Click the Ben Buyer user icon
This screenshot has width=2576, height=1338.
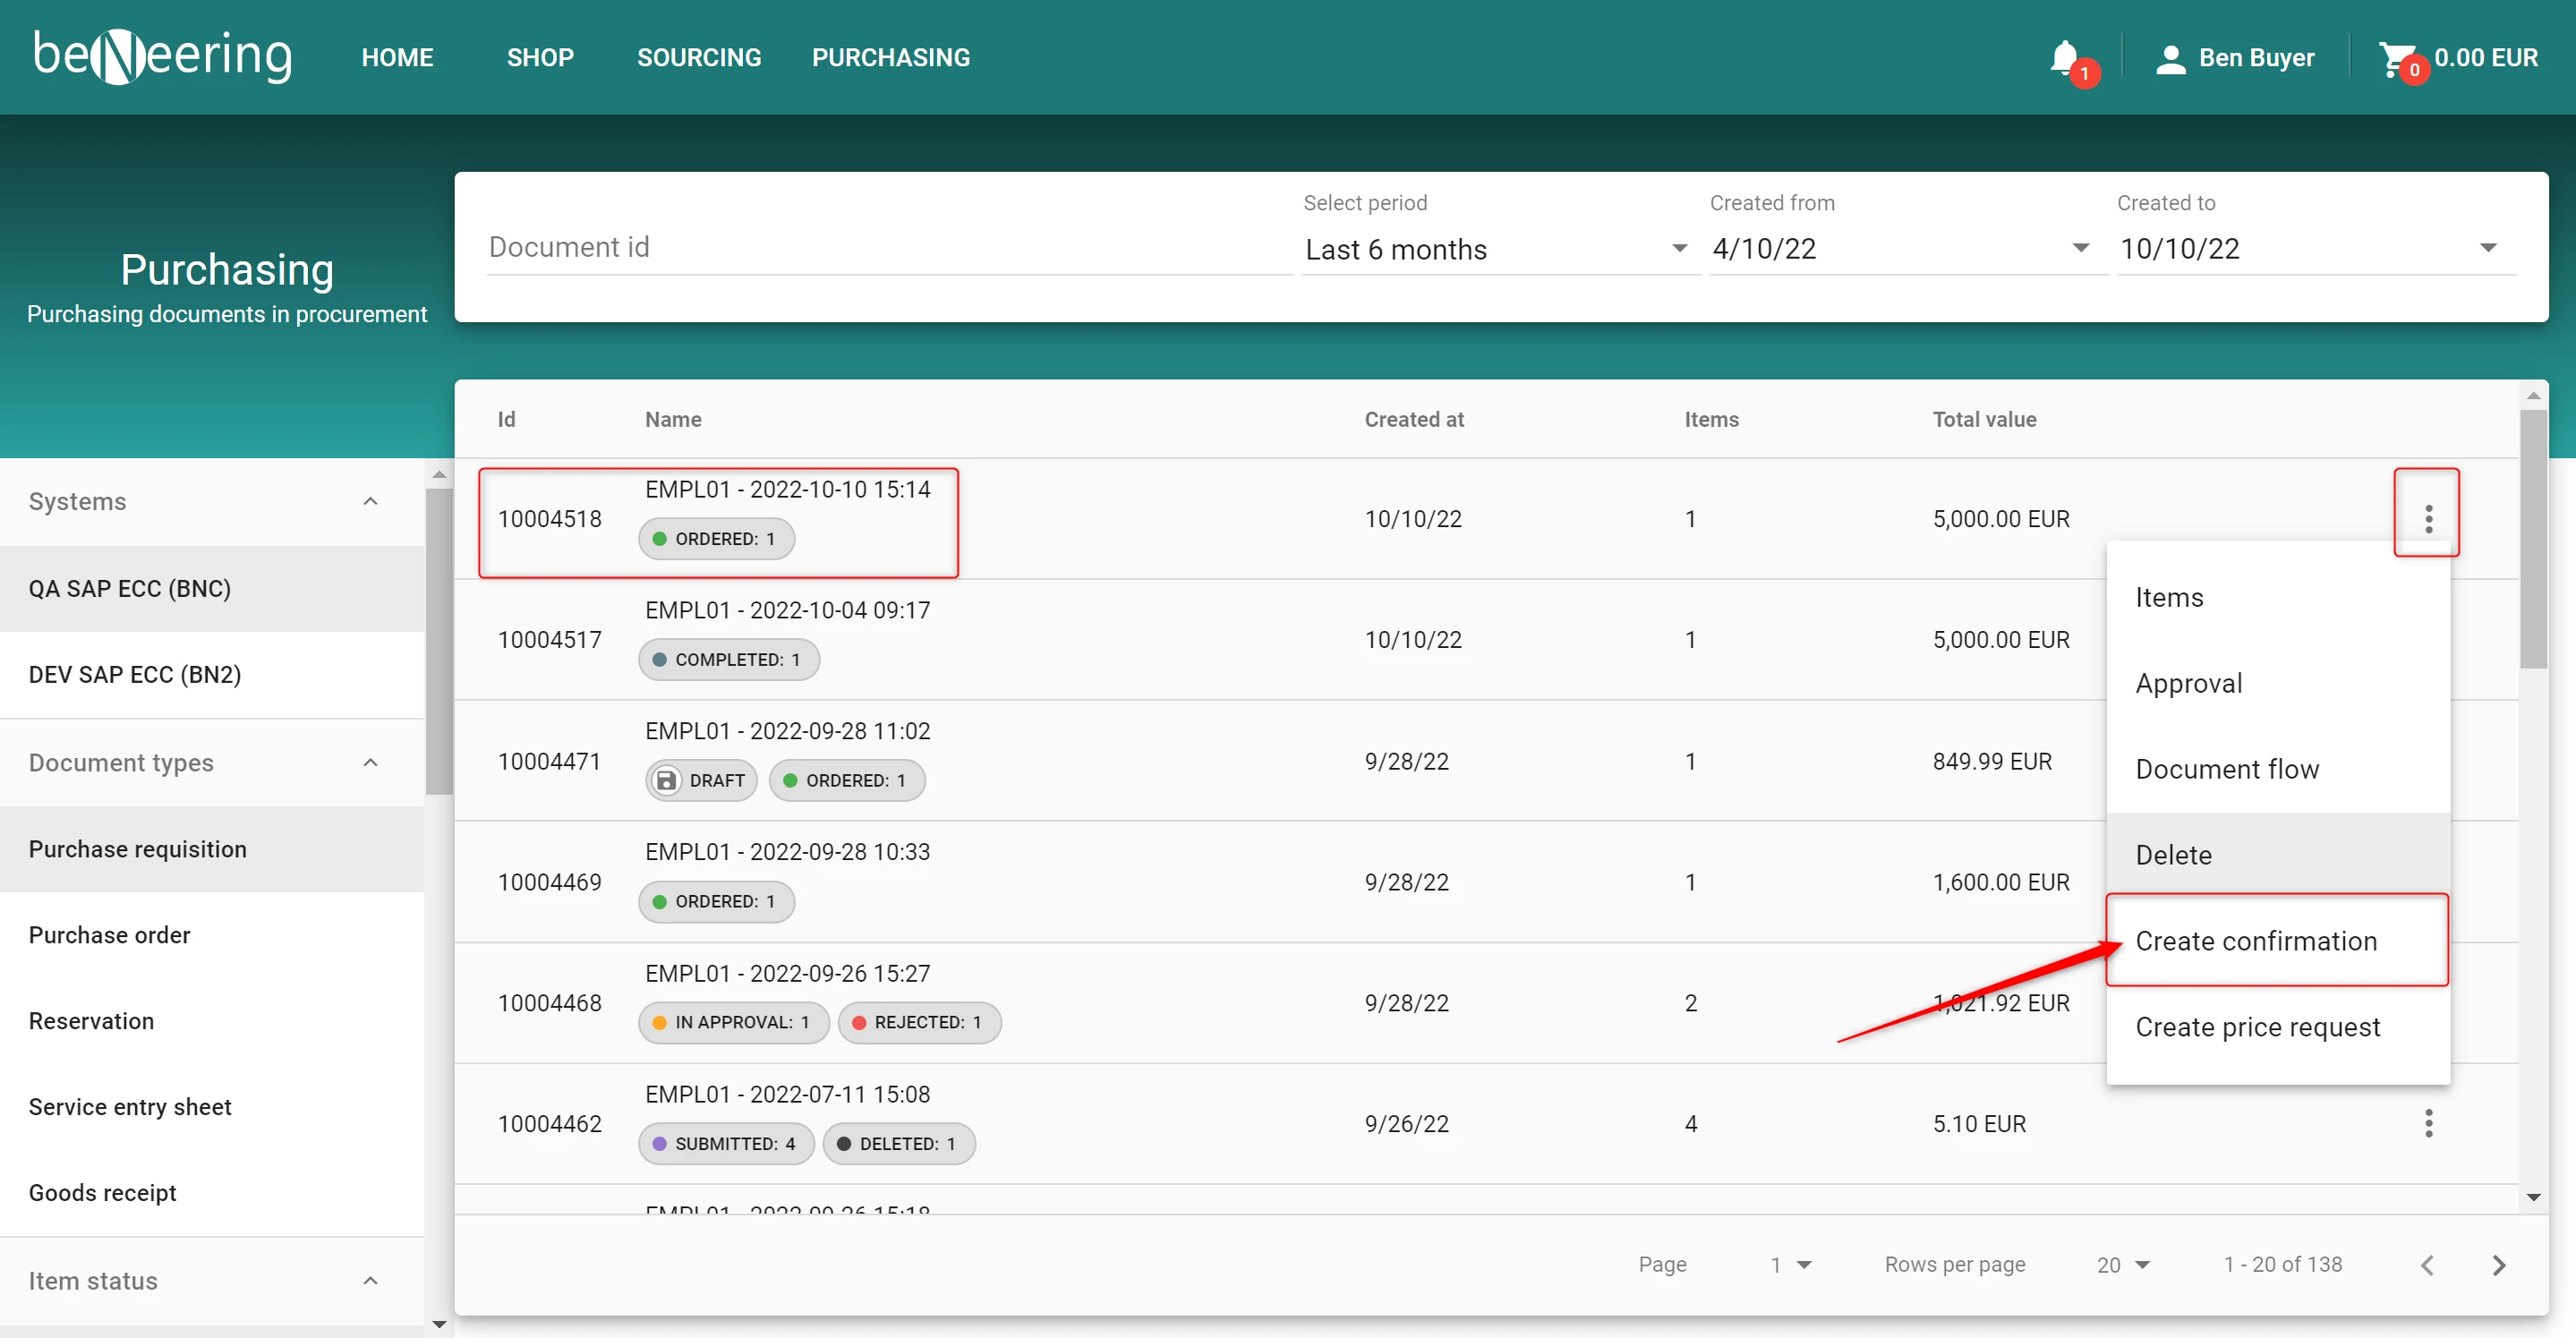2170,58
